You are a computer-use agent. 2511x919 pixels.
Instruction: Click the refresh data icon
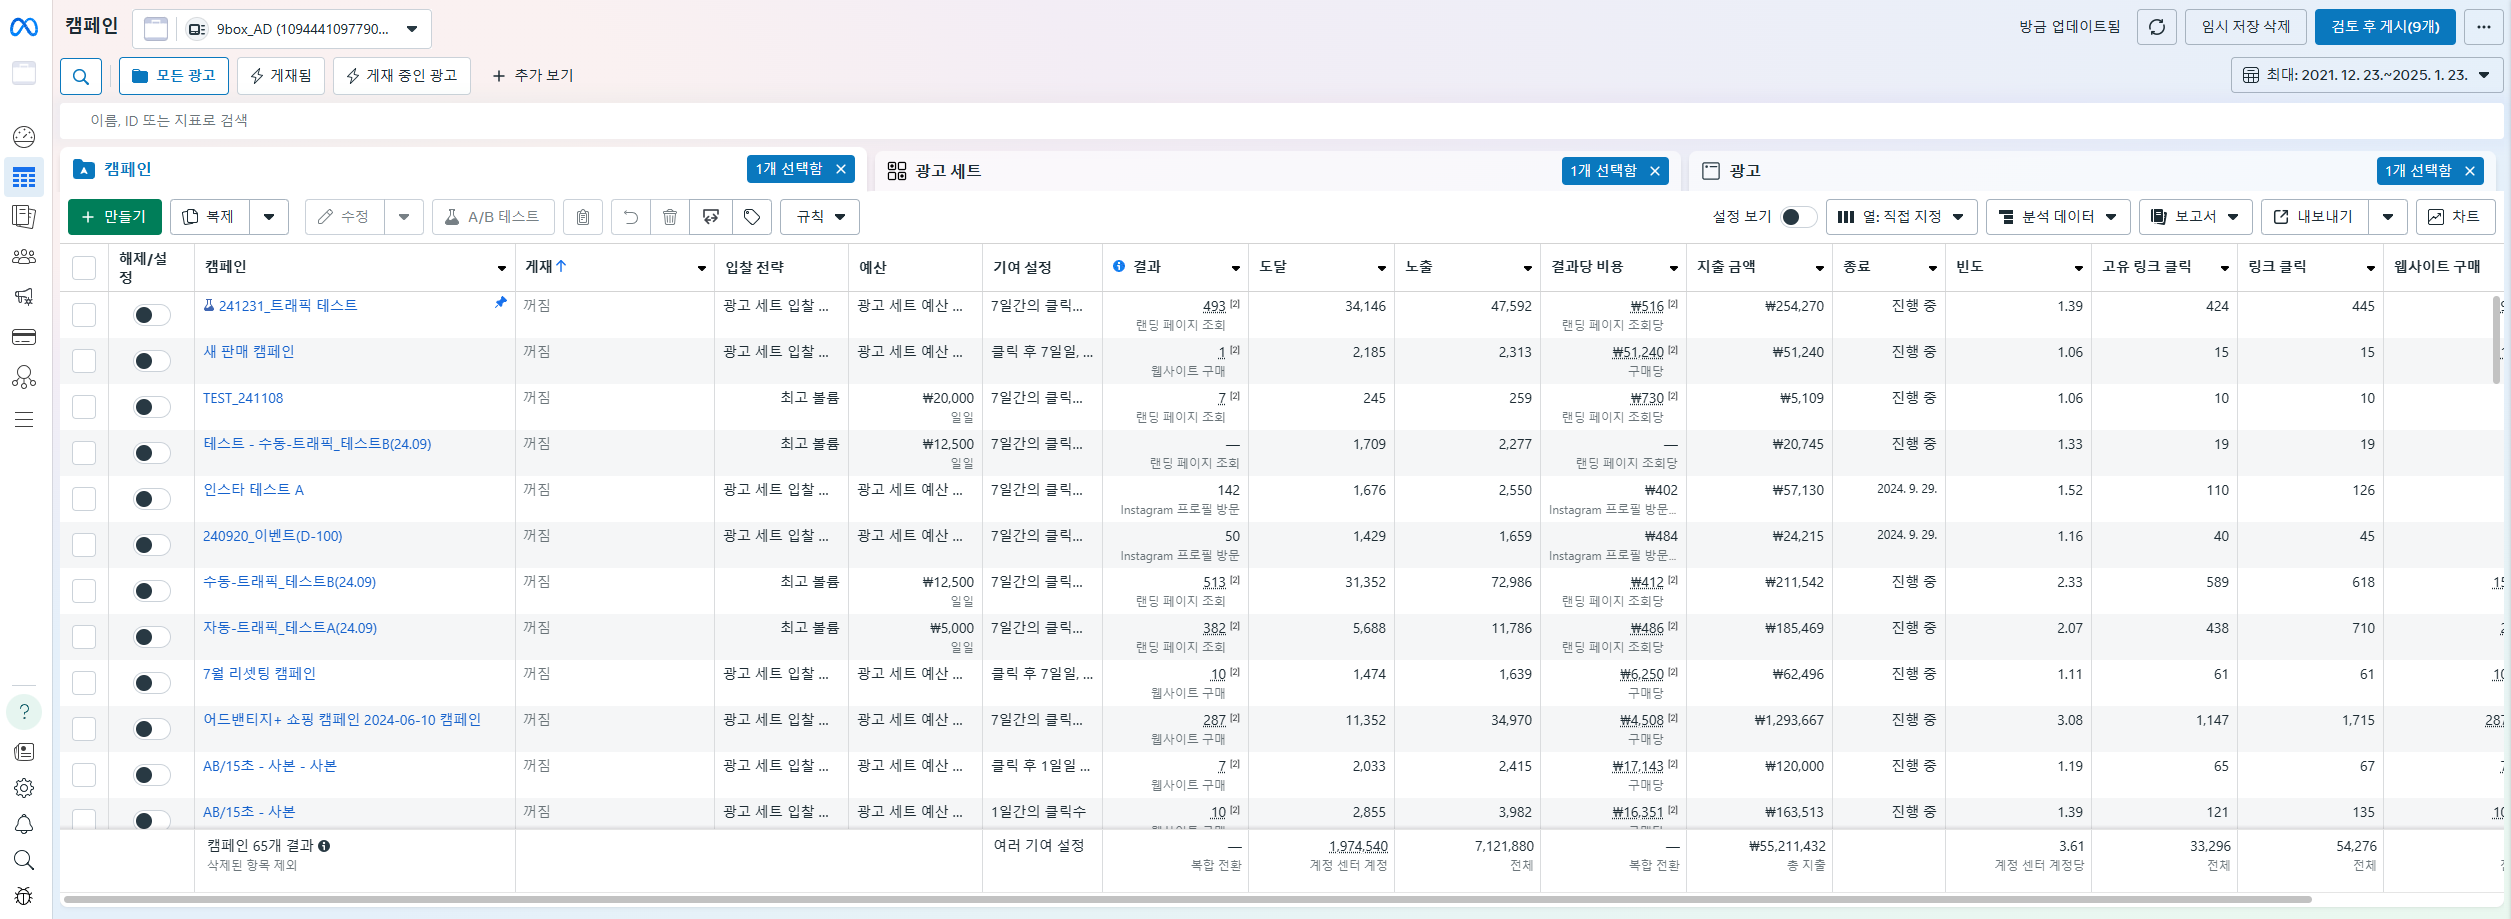[x=2157, y=27]
